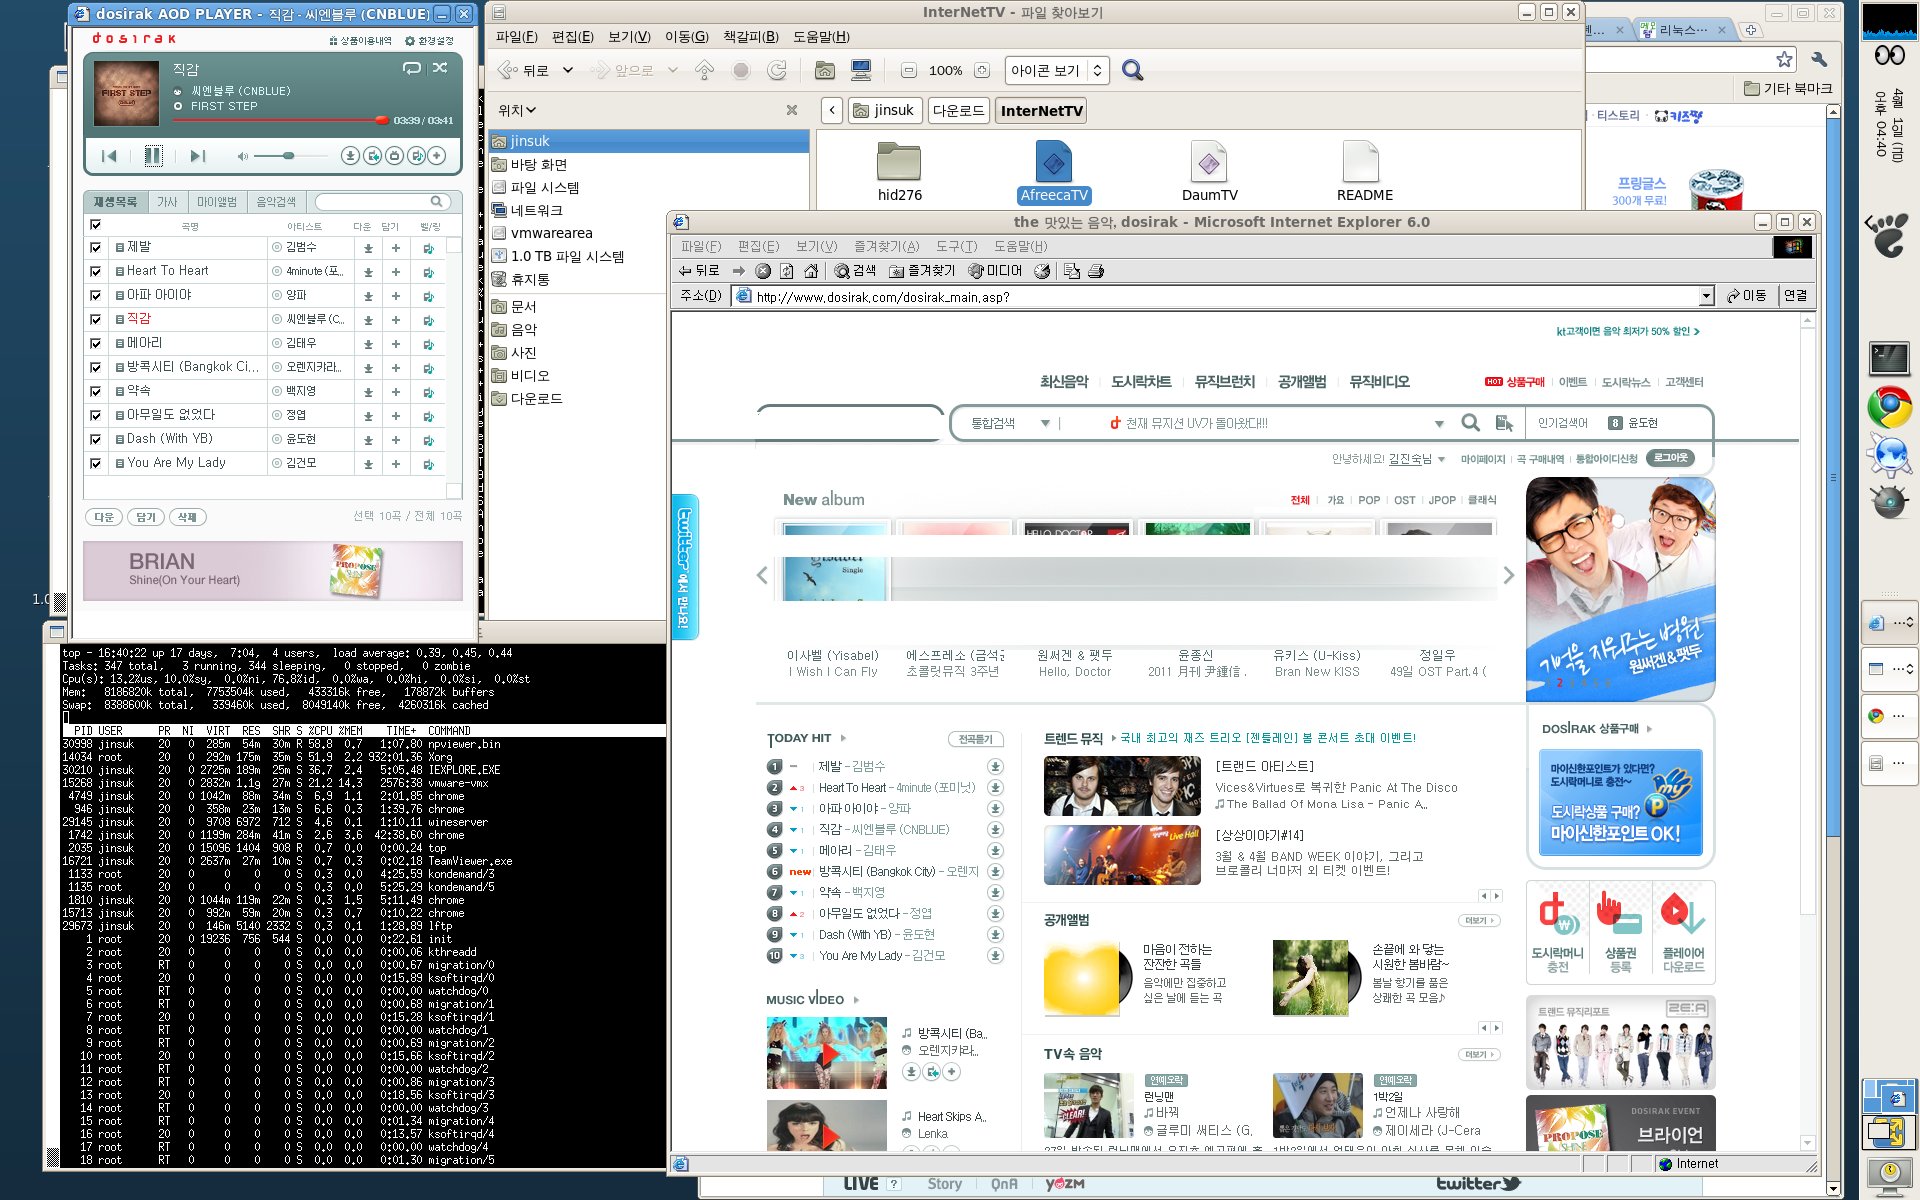
Task: Open the 뒤로 history dropdown arrow in file browser
Action: [x=568, y=70]
